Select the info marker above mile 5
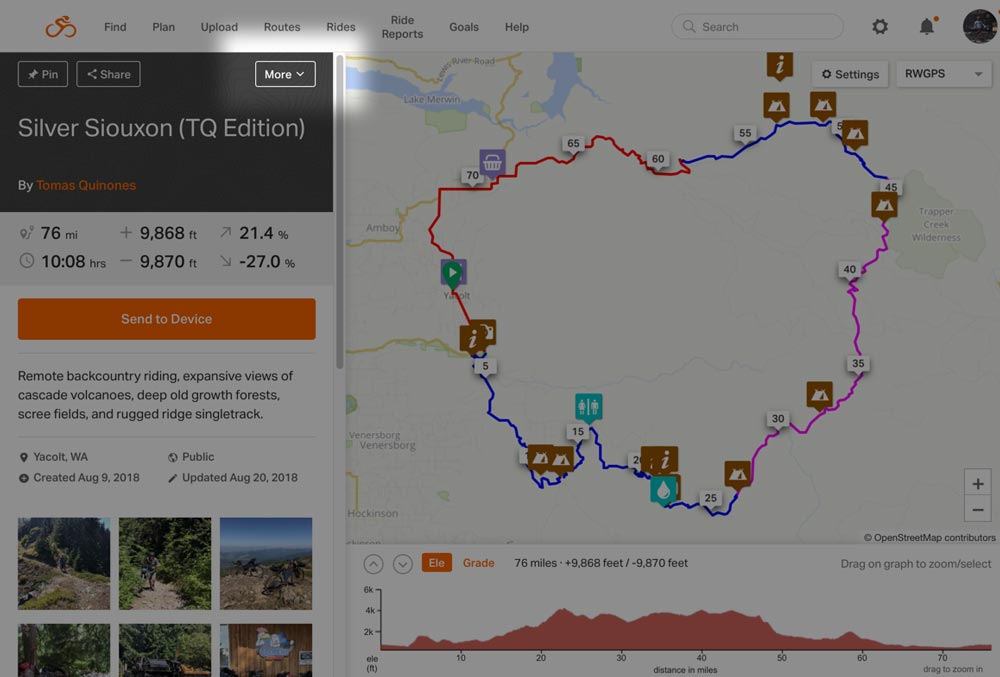 473,339
